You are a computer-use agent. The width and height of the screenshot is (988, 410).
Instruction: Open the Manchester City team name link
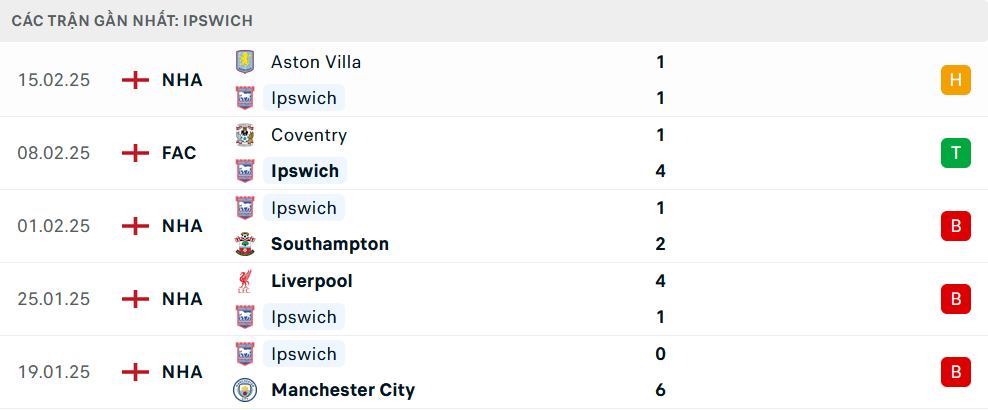[x=343, y=390]
